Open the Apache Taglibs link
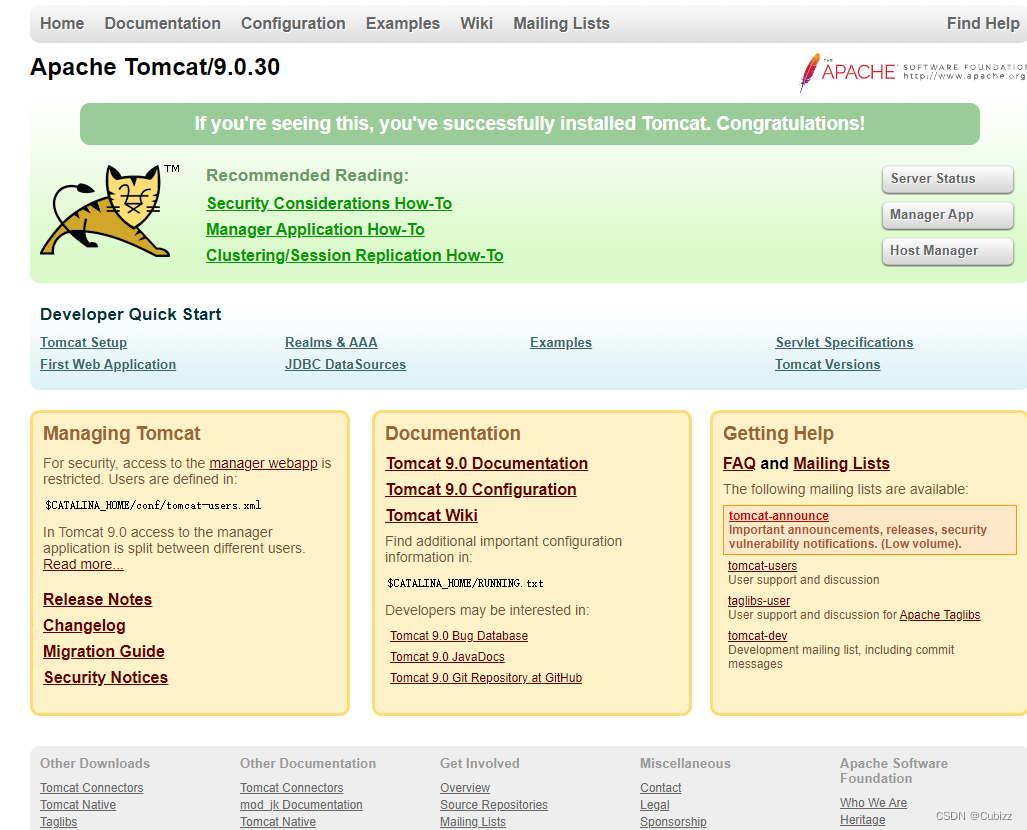The height and width of the screenshot is (830, 1027). (x=940, y=615)
